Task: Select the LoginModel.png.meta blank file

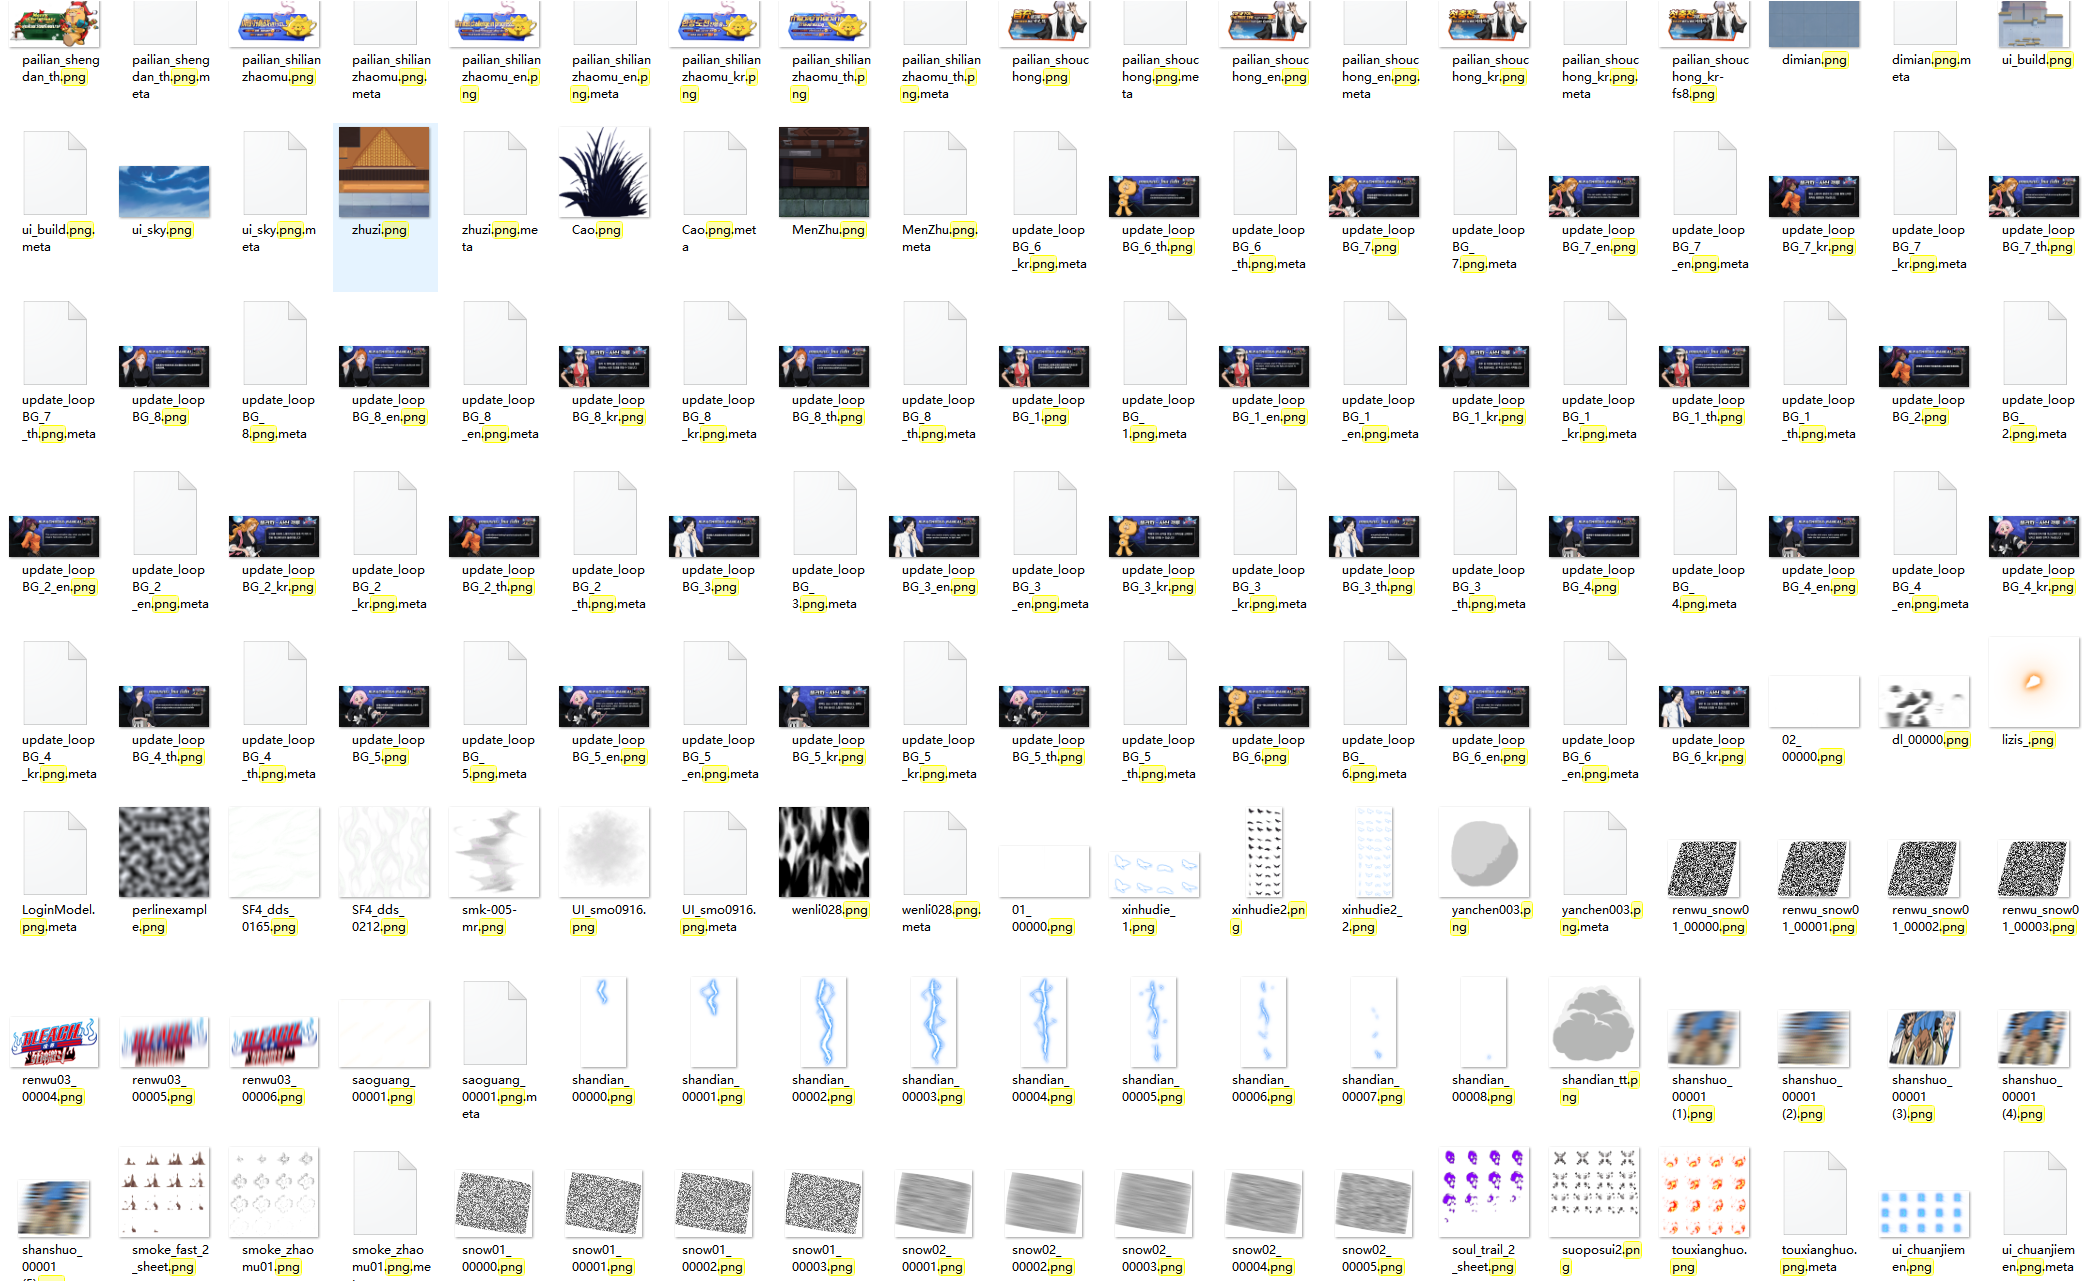Action: (x=54, y=852)
